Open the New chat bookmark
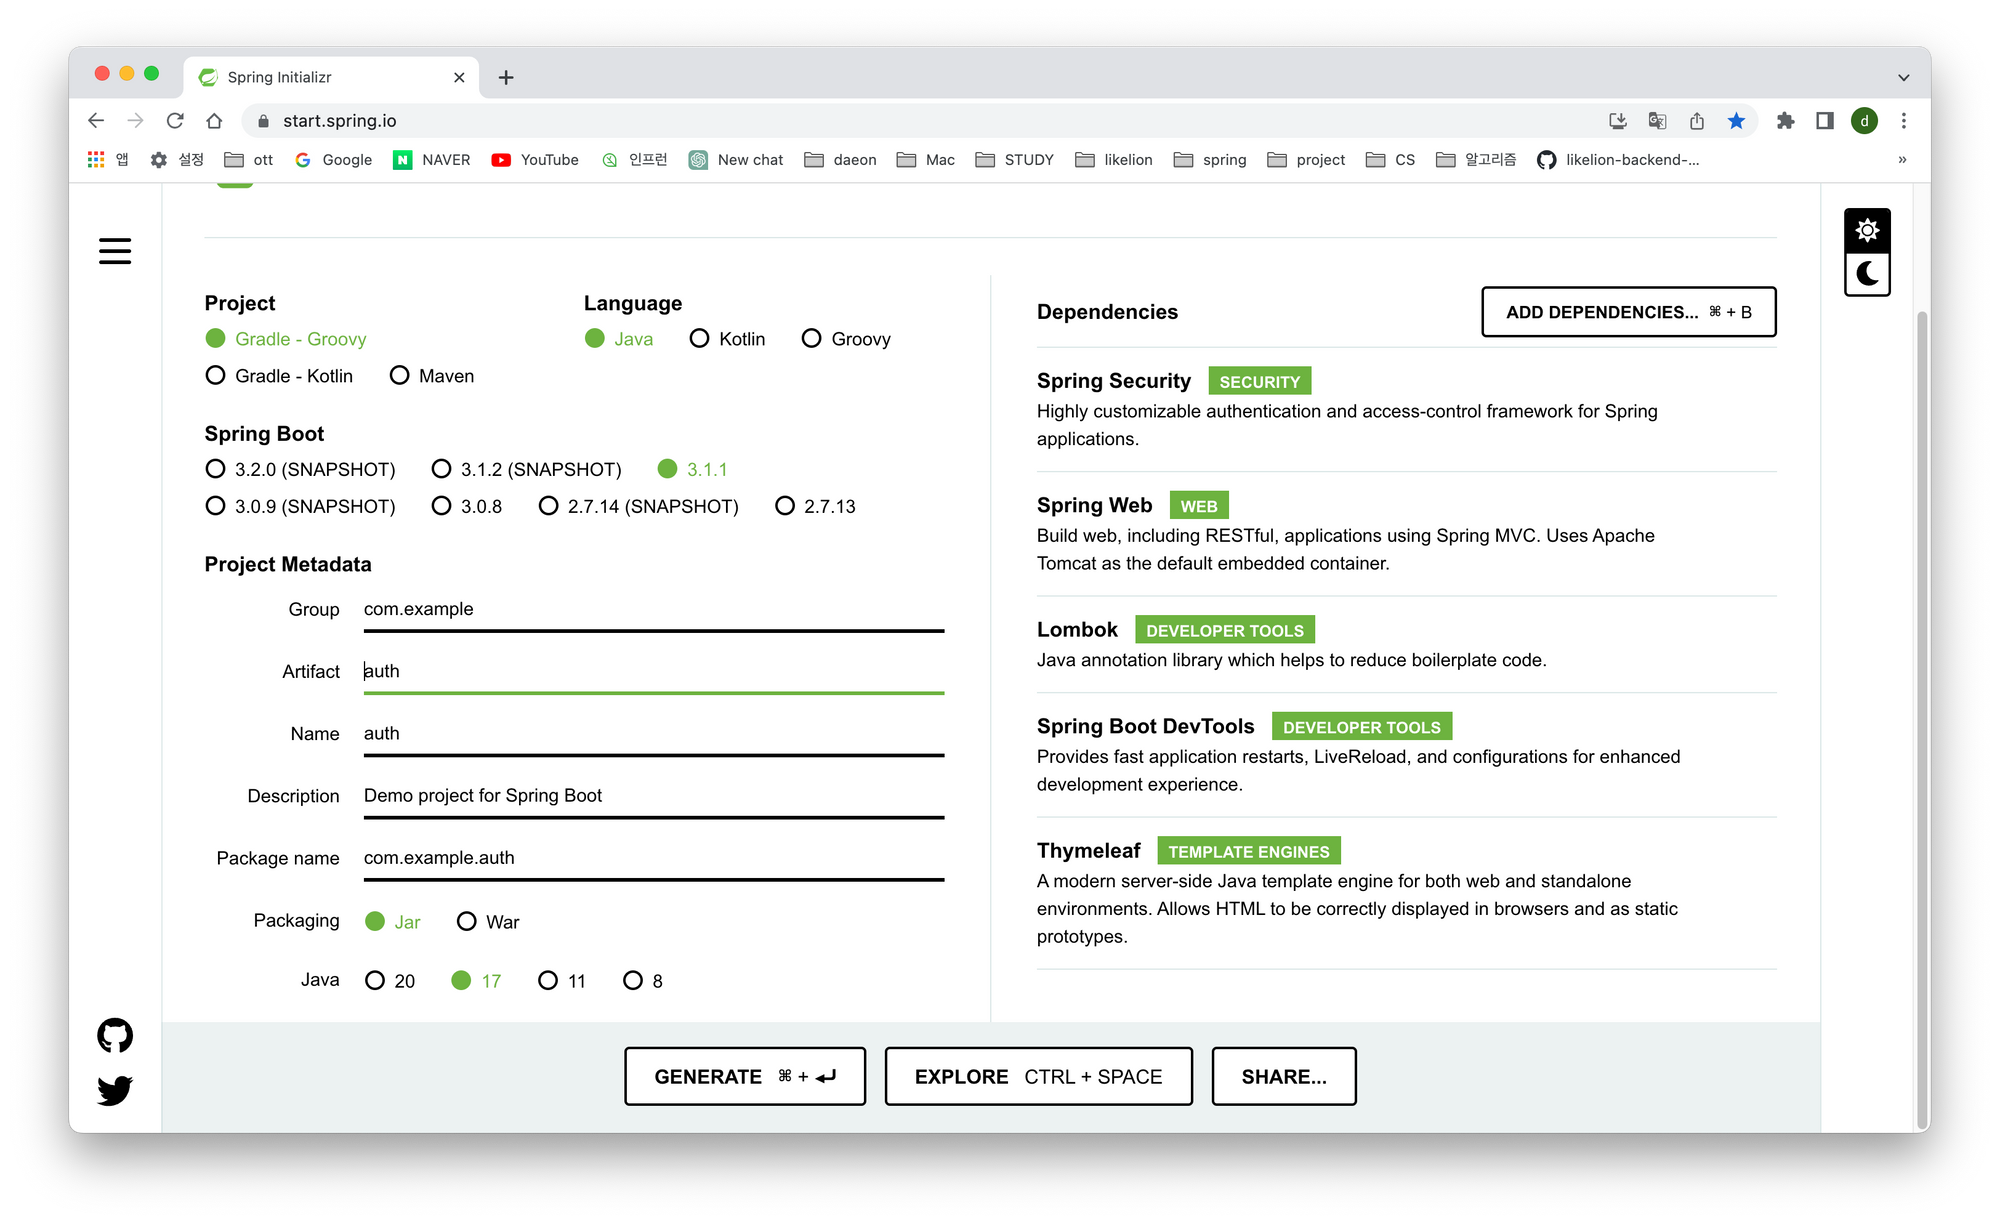 pos(736,160)
